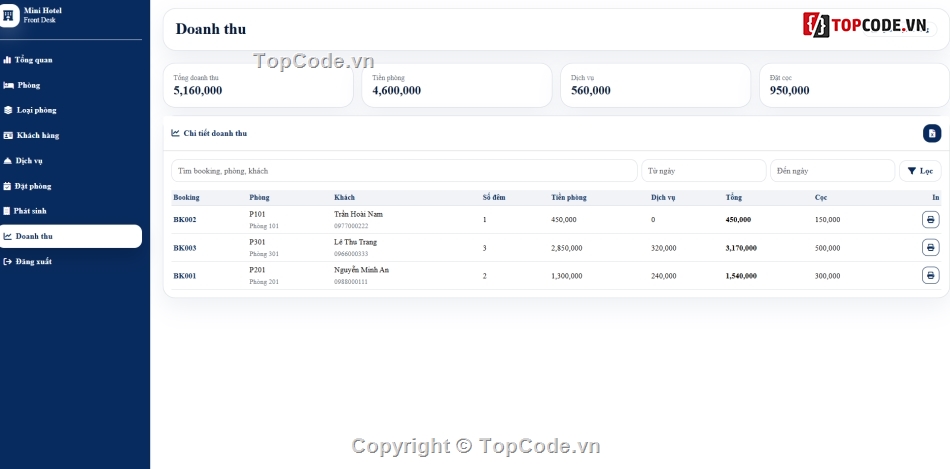The height and width of the screenshot is (469, 950).
Task: Click the Mini Hotel logo icon
Action: 8,16
